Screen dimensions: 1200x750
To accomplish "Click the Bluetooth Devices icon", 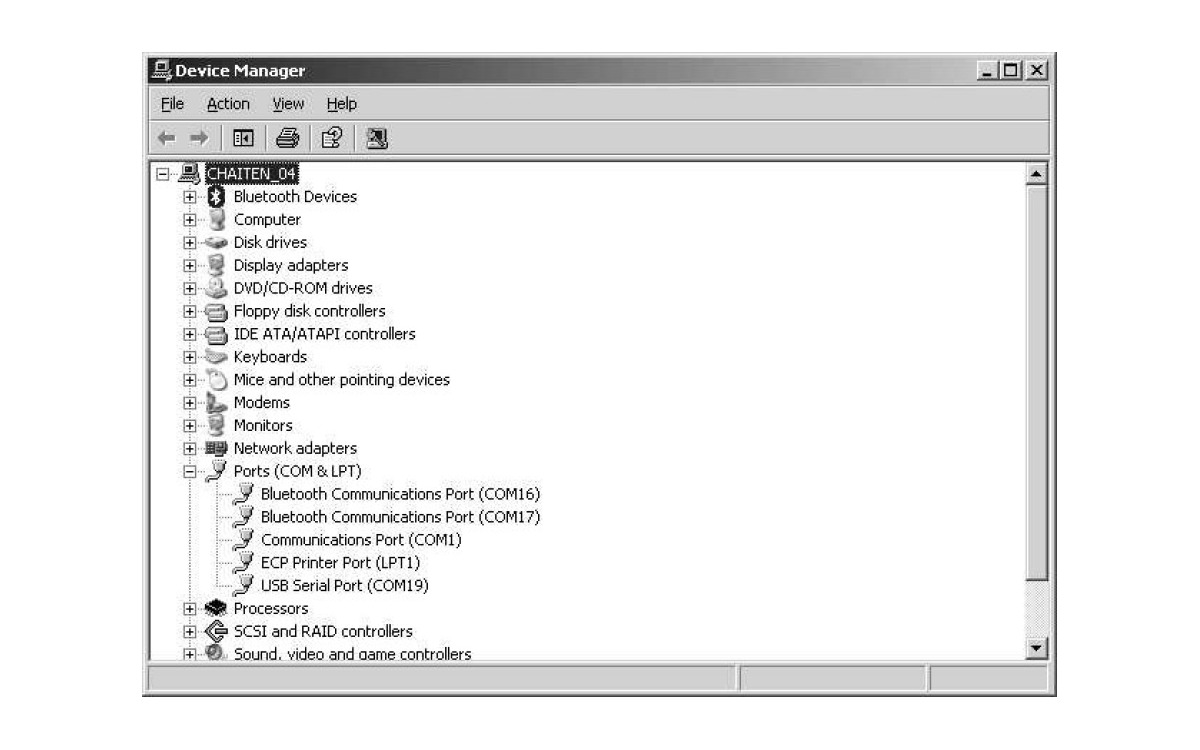I will click(x=216, y=197).
